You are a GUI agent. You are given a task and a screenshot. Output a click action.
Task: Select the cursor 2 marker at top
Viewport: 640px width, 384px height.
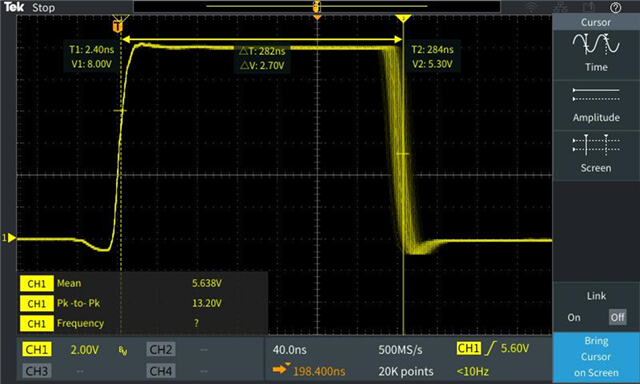click(403, 19)
